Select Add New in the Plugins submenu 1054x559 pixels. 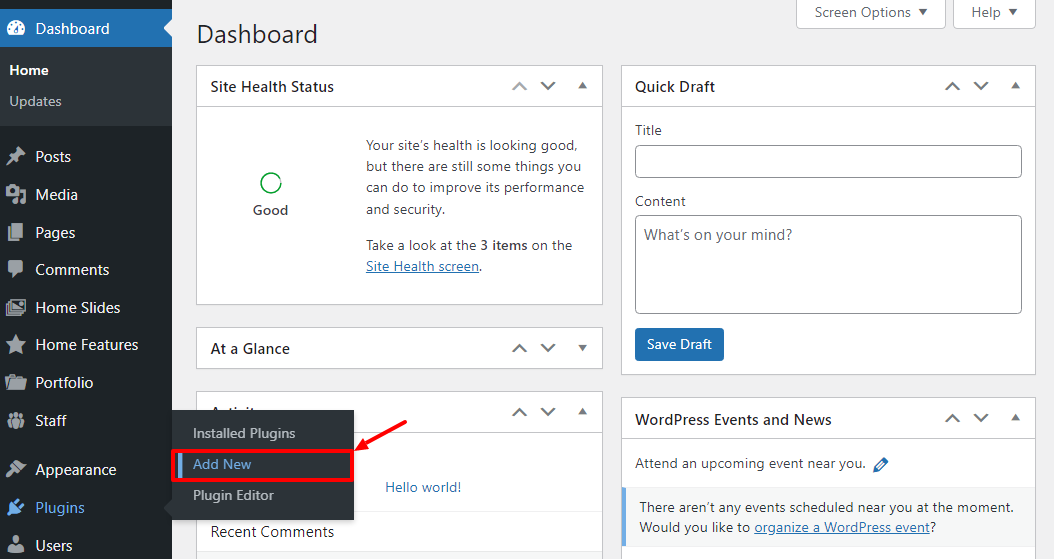[x=222, y=464]
